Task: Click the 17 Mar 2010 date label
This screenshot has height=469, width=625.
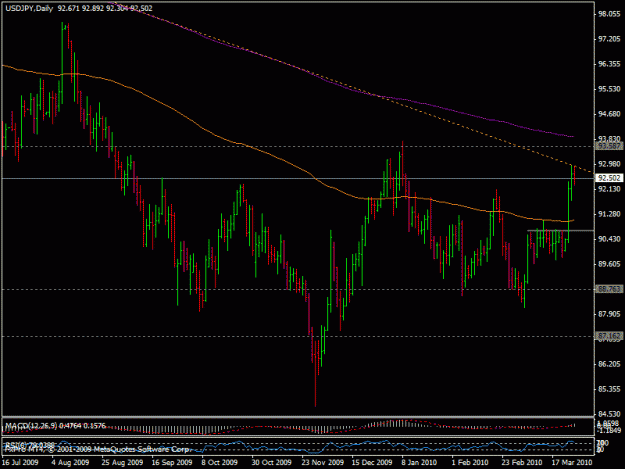Action: click(x=572, y=462)
